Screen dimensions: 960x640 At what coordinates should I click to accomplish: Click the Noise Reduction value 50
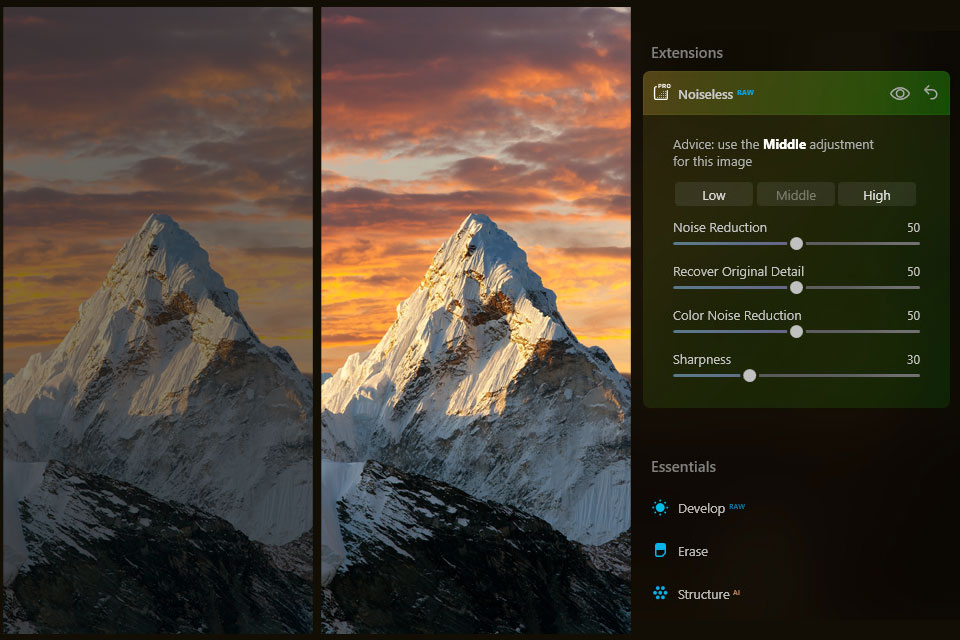pyautogui.click(x=913, y=228)
